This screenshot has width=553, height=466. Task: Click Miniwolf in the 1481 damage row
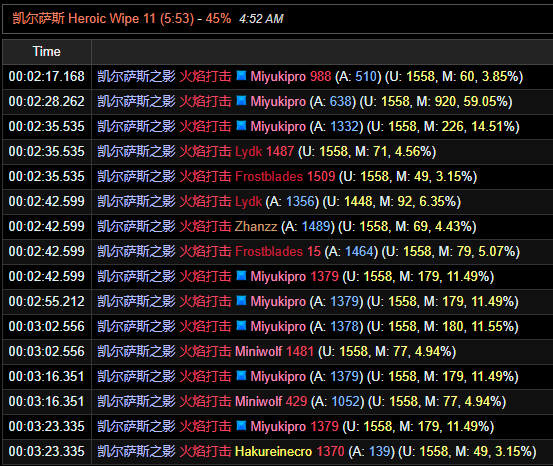tap(259, 351)
